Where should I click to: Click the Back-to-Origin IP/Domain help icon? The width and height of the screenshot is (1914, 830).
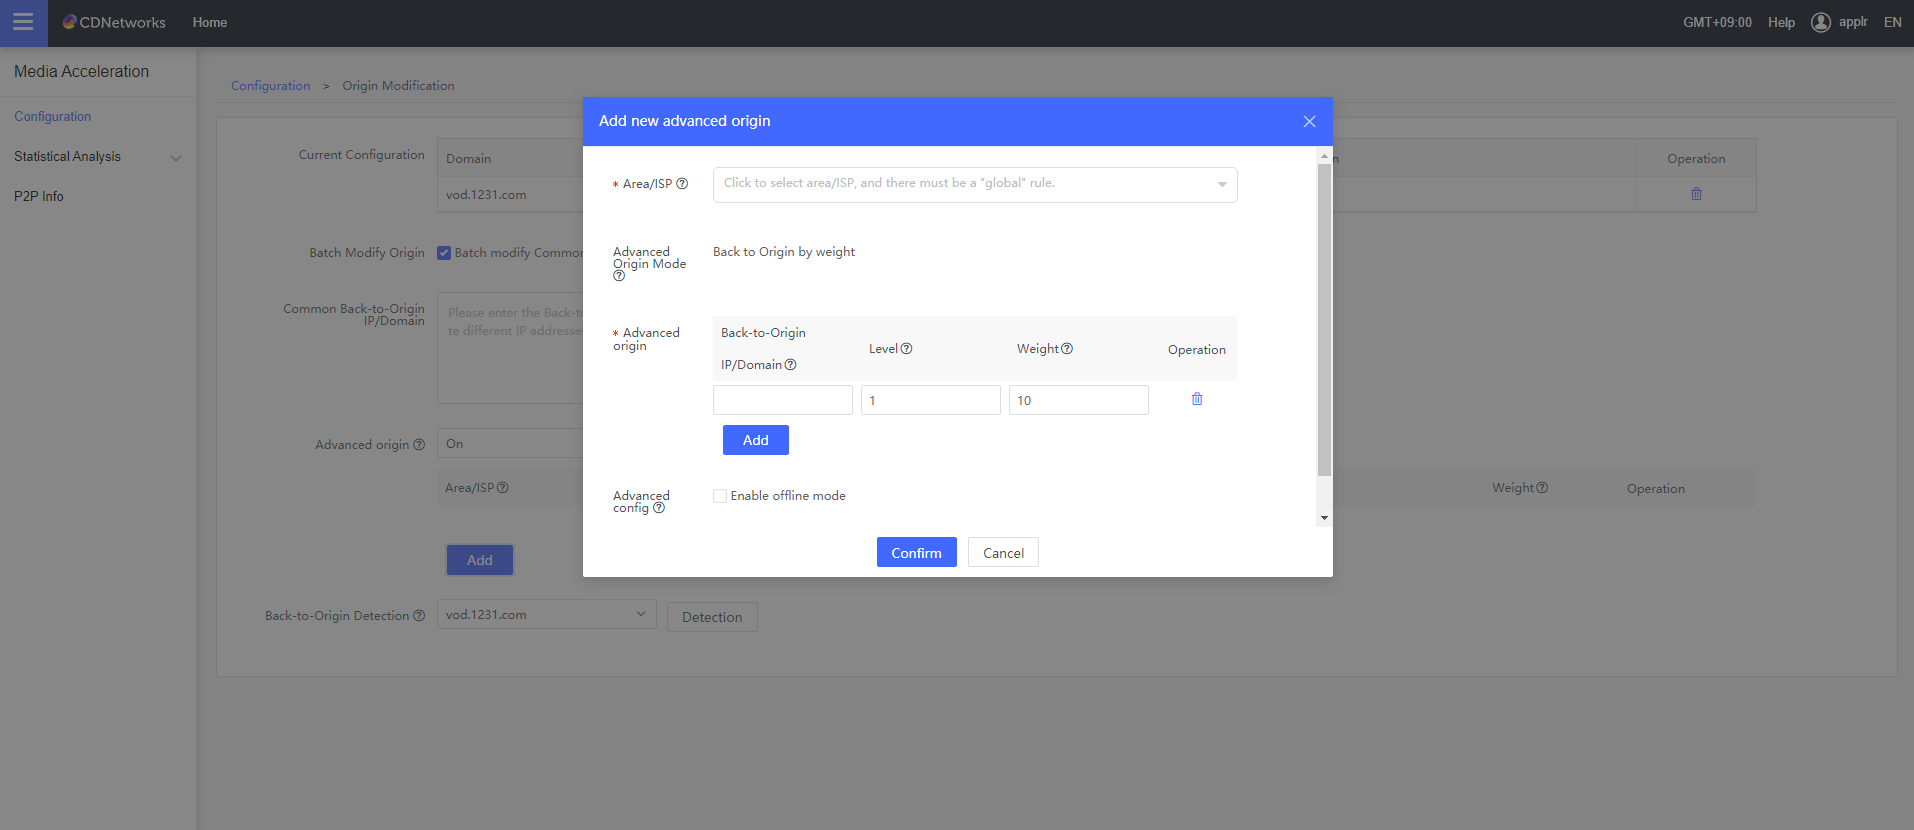pos(790,365)
